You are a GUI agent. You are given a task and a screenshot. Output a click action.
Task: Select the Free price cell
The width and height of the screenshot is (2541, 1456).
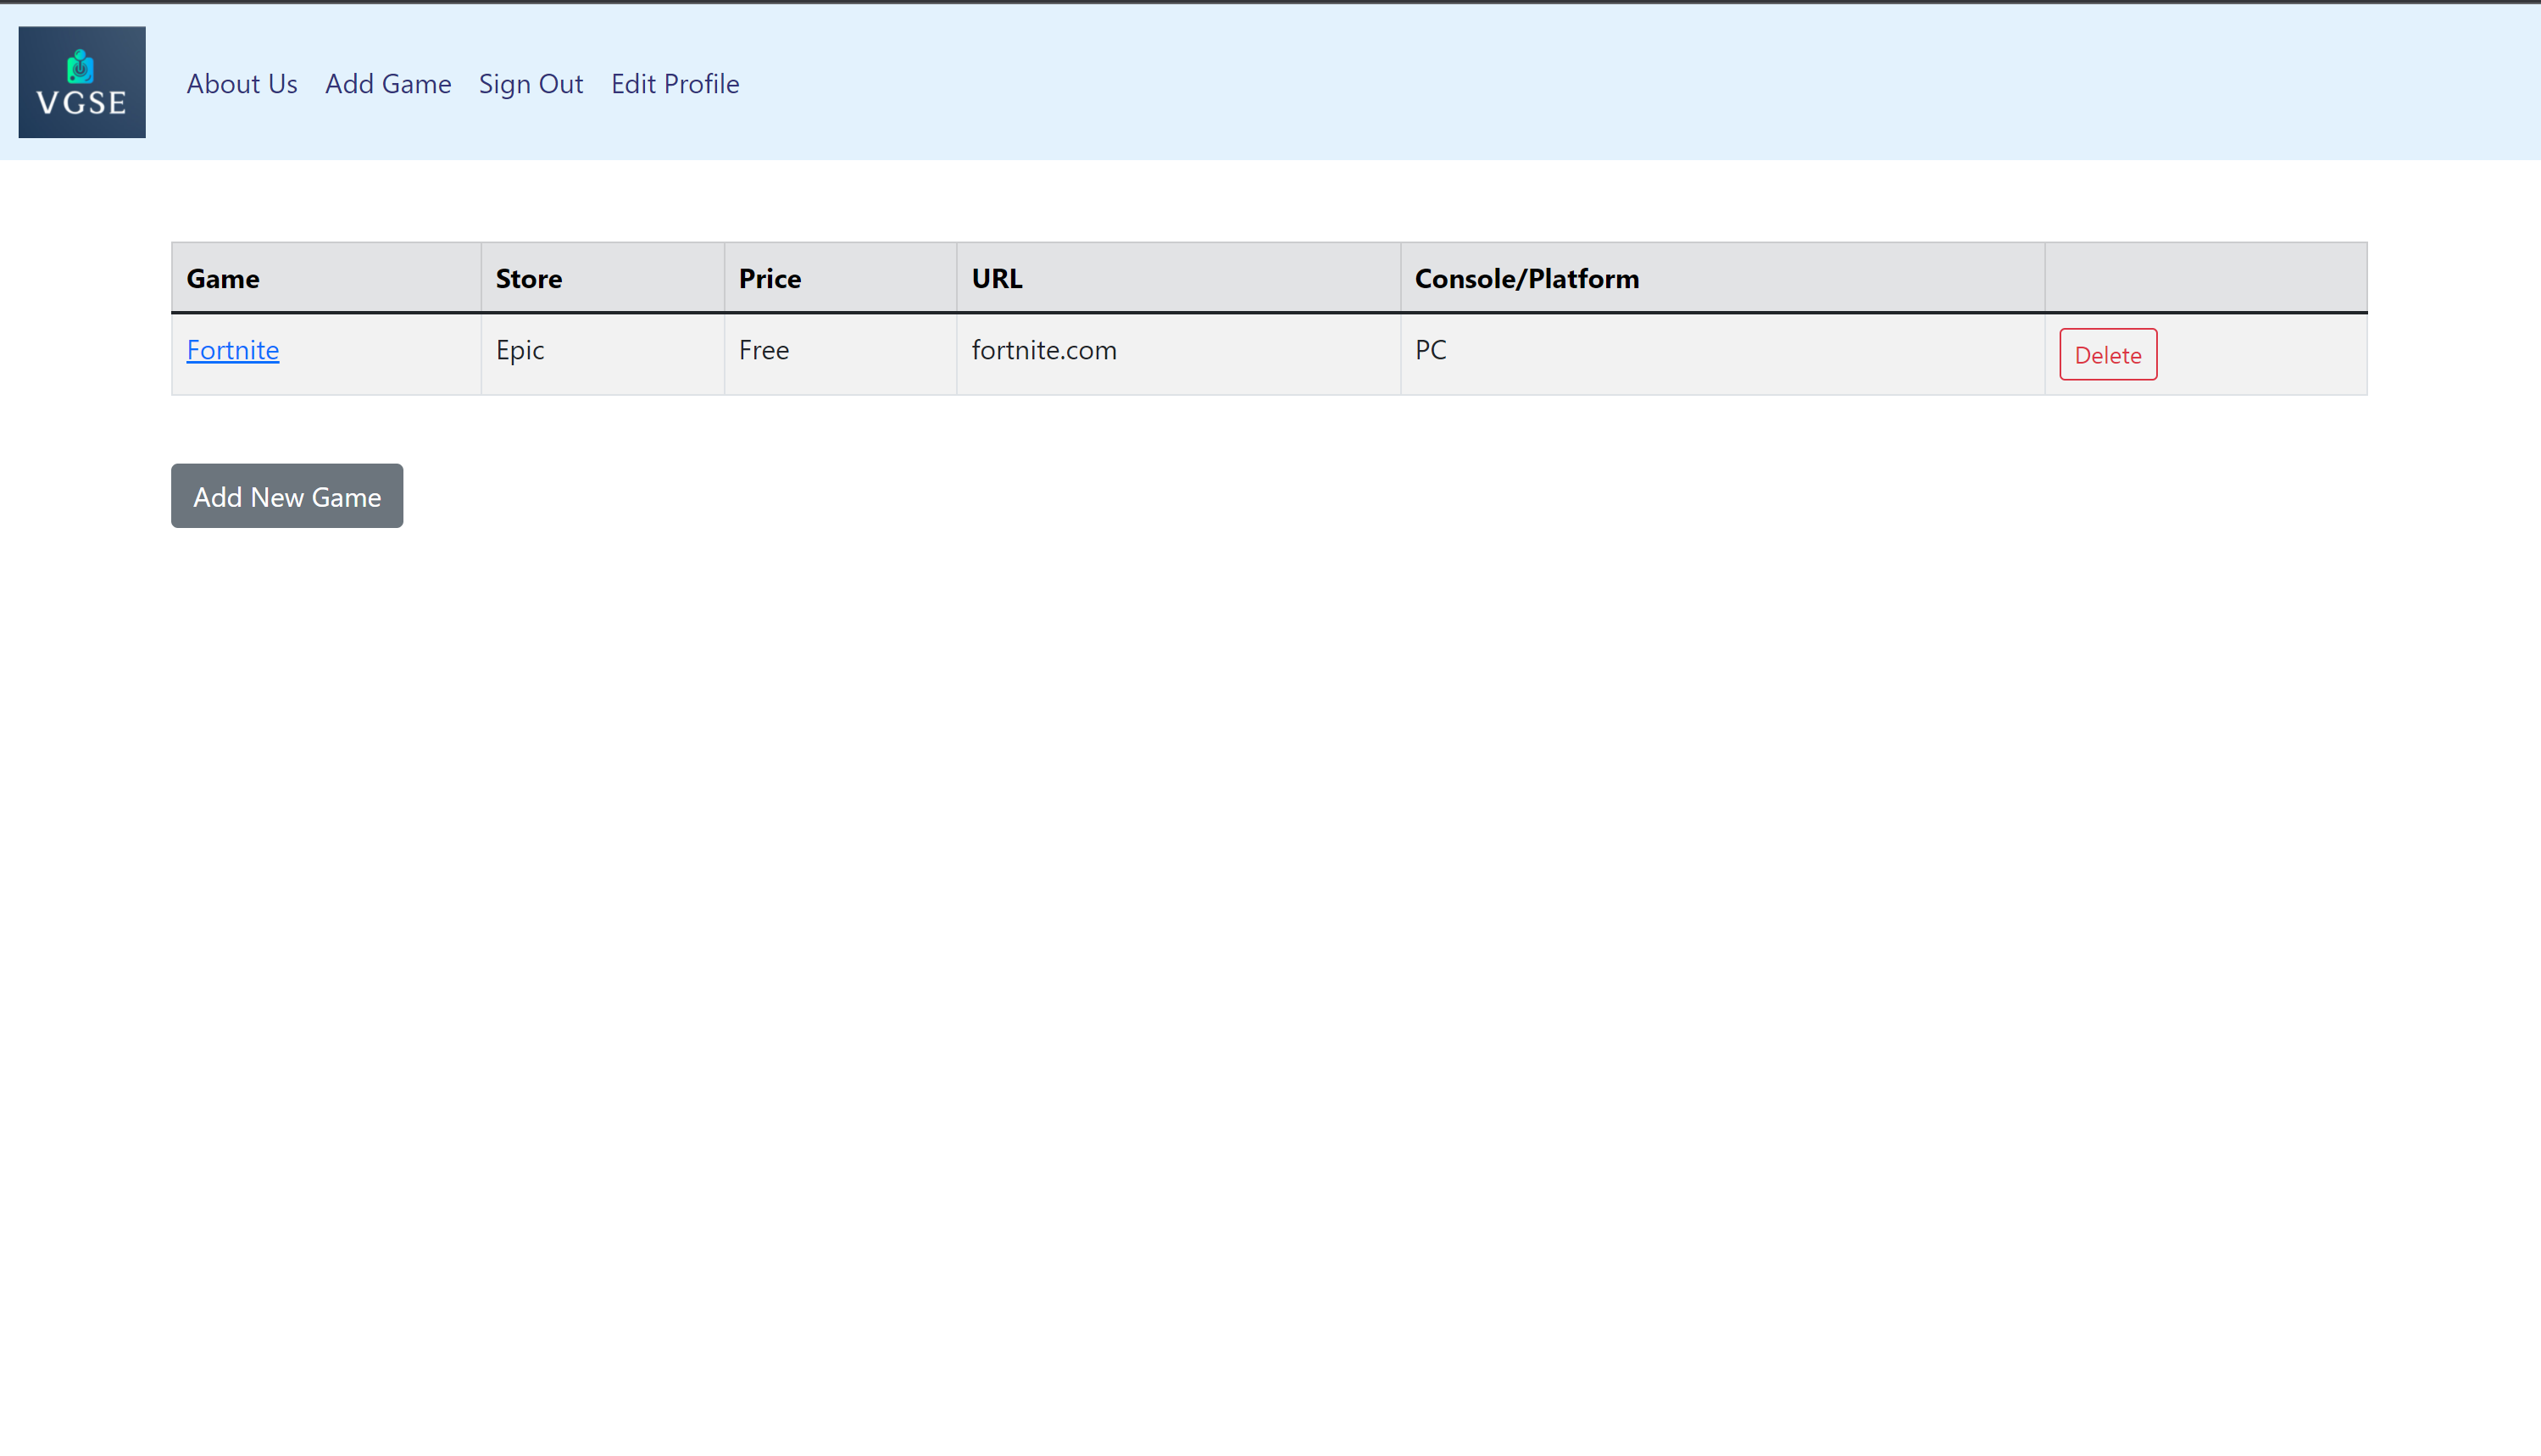(x=841, y=355)
